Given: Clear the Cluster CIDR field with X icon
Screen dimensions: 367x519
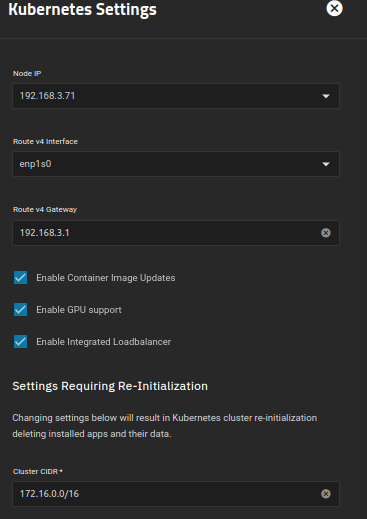Looking at the screenshot, I should point(326,494).
